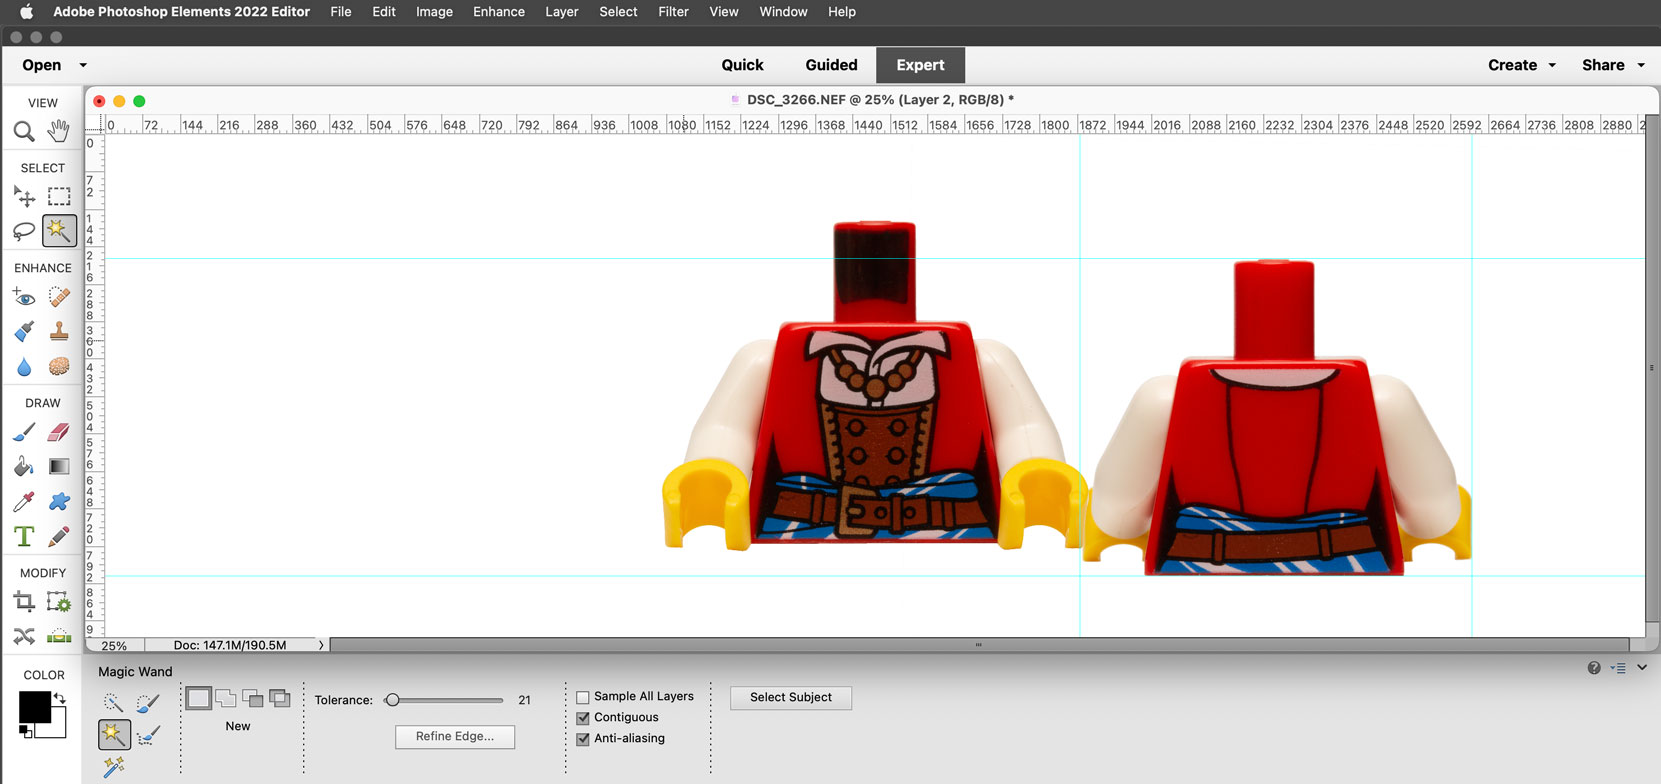Swap foreground and background colors
Image resolution: width=1661 pixels, height=784 pixels.
click(x=60, y=698)
